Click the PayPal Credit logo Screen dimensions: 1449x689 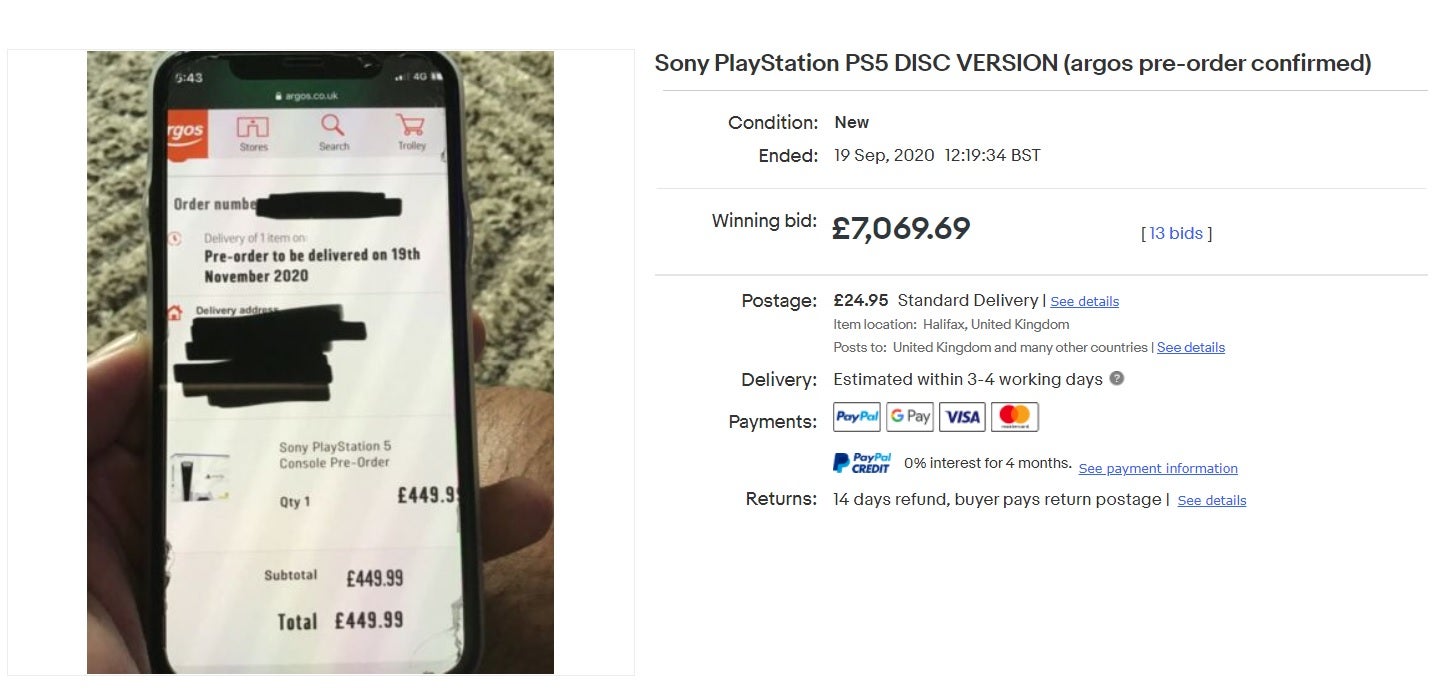(x=862, y=463)
